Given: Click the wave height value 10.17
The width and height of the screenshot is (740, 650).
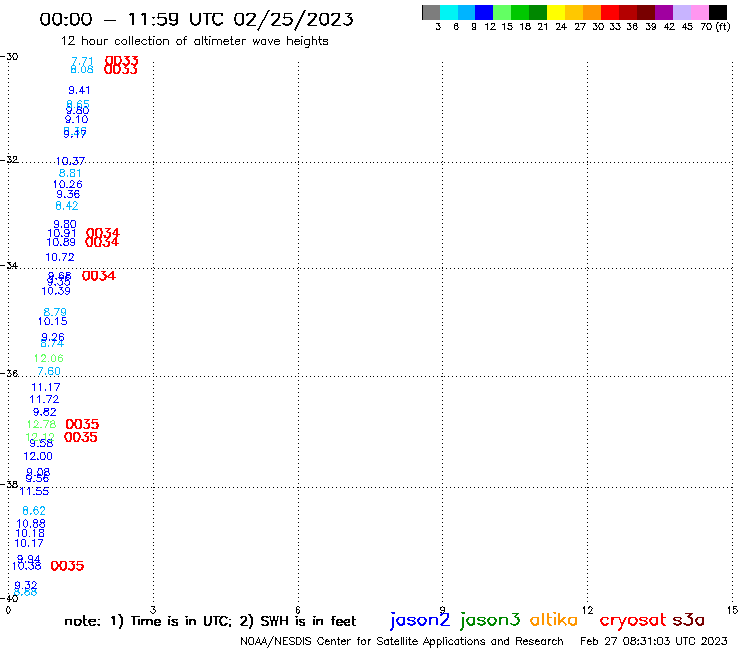Looking at the screenshot, I should click(x=29, y=543).
